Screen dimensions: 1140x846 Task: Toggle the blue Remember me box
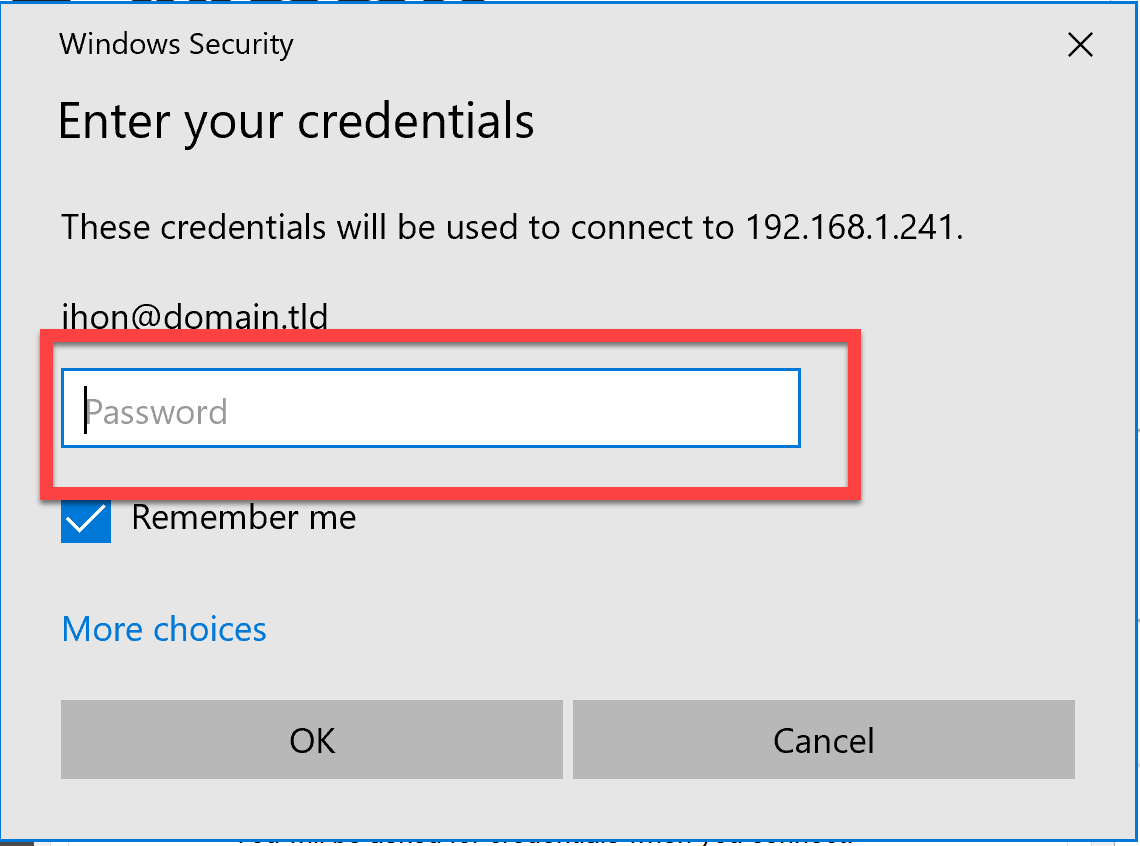(86, 519)
